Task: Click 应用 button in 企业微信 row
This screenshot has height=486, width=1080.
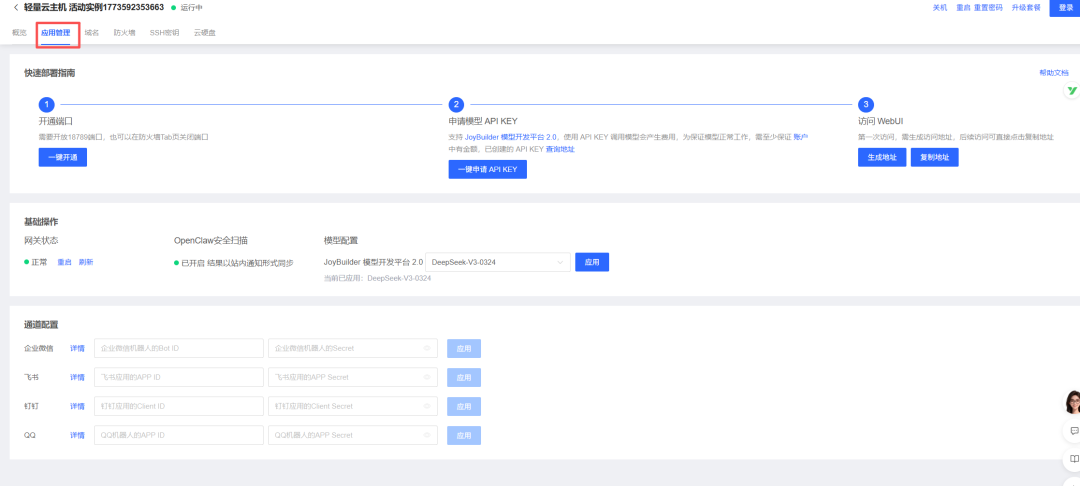Action: [464, 348]
